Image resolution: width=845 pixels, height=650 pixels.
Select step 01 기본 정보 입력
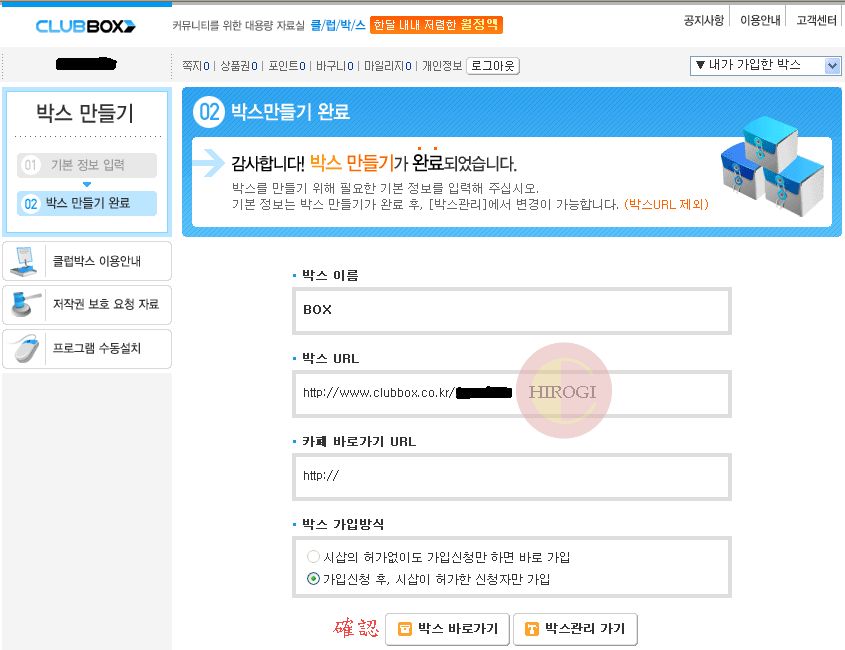coord(87,165)
